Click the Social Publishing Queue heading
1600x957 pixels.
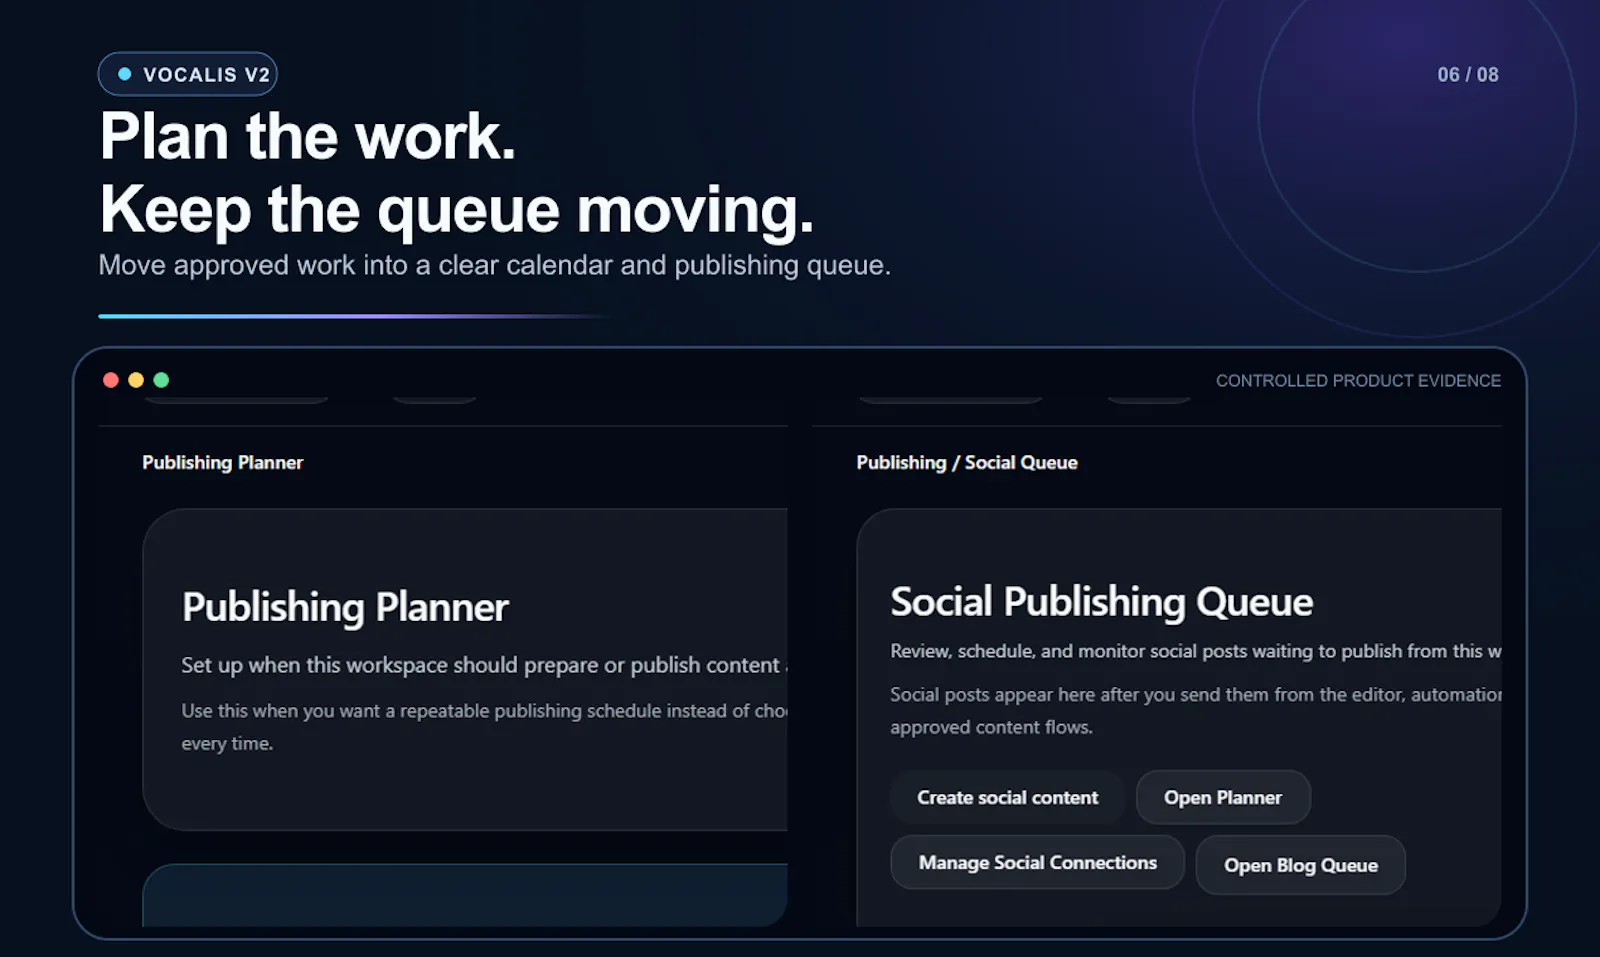tap(1101, 602)
